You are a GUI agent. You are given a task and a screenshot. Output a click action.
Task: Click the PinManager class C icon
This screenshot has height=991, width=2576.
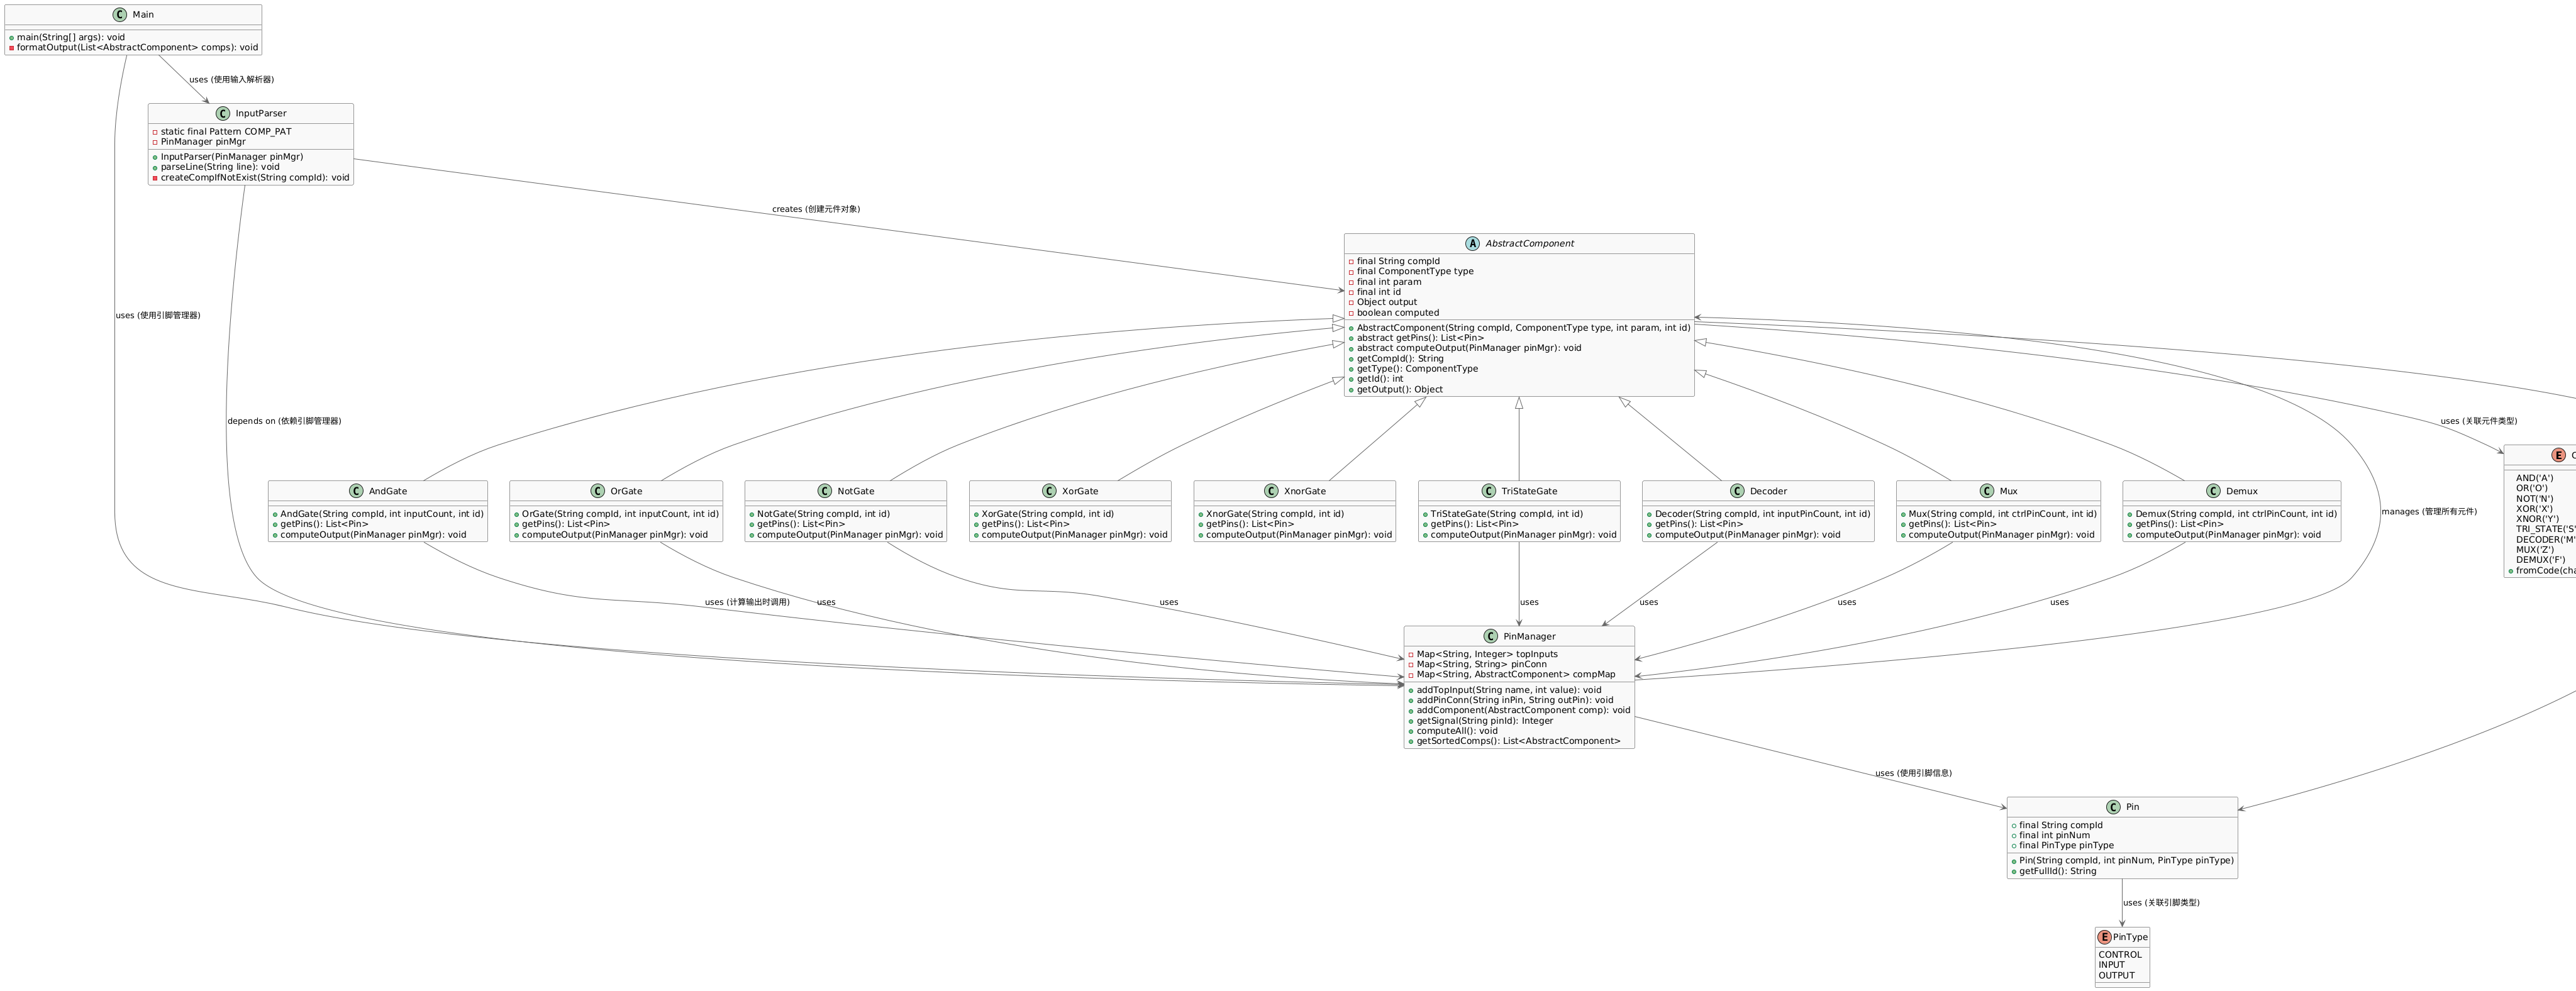click(x=1491, y=637)
